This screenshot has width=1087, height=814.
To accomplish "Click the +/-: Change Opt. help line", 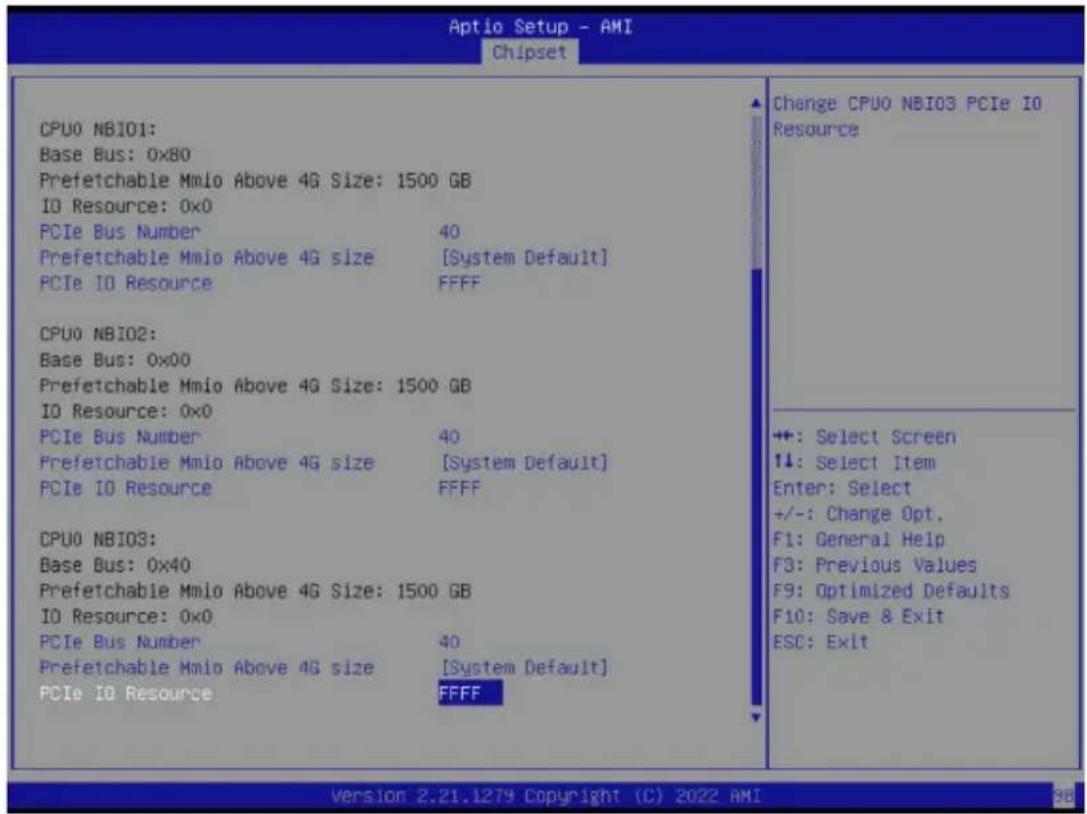I will [x=859, y=514].
